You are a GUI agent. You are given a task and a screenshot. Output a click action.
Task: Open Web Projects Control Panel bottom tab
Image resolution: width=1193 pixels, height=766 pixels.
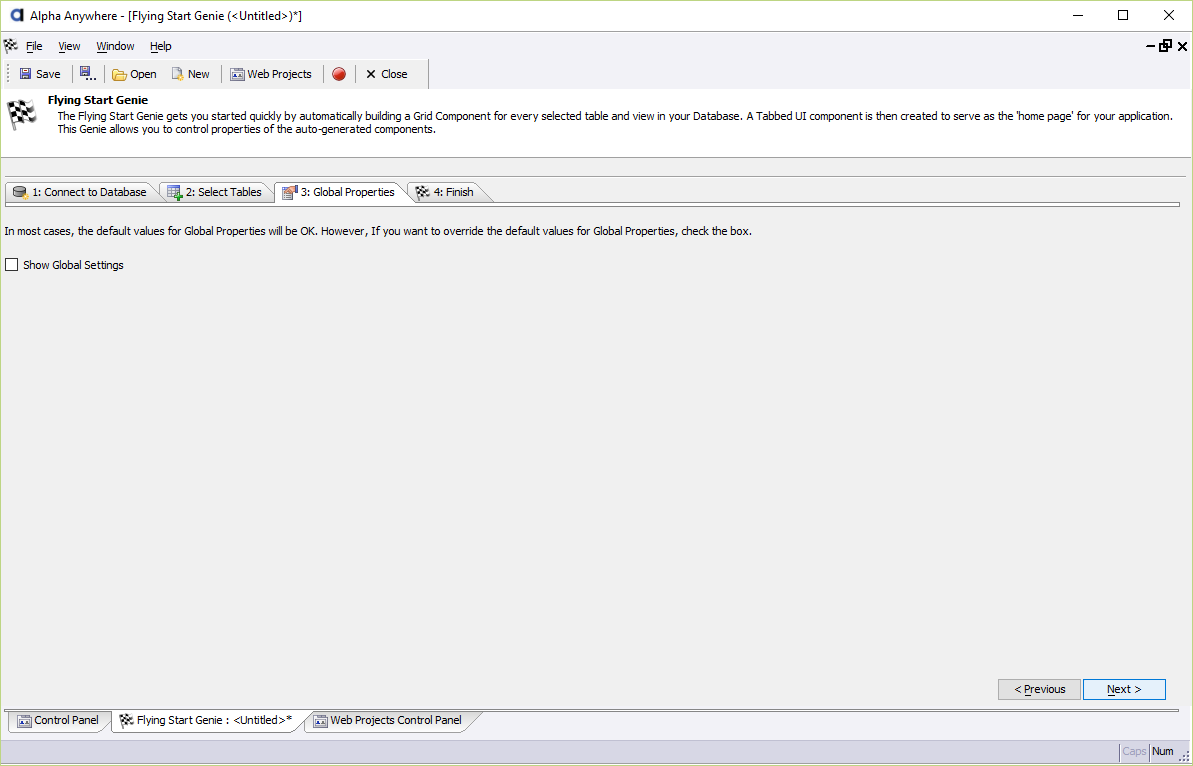pyautogui.click(x=388, y=720)
